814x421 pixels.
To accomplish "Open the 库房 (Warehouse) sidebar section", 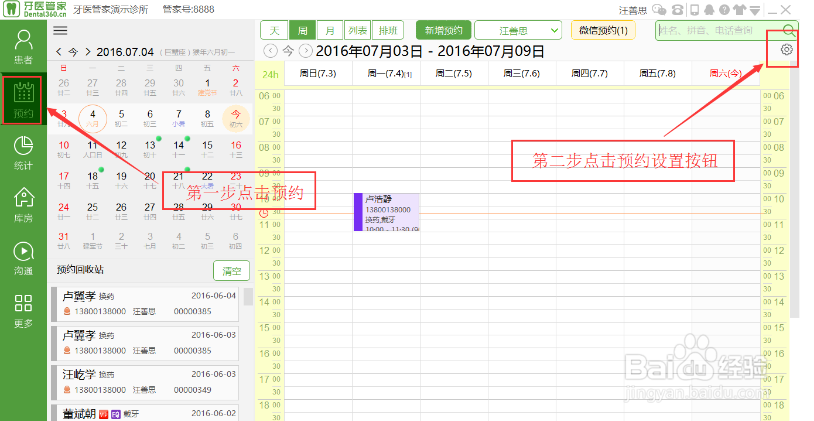I will click(x=23, y=206).
